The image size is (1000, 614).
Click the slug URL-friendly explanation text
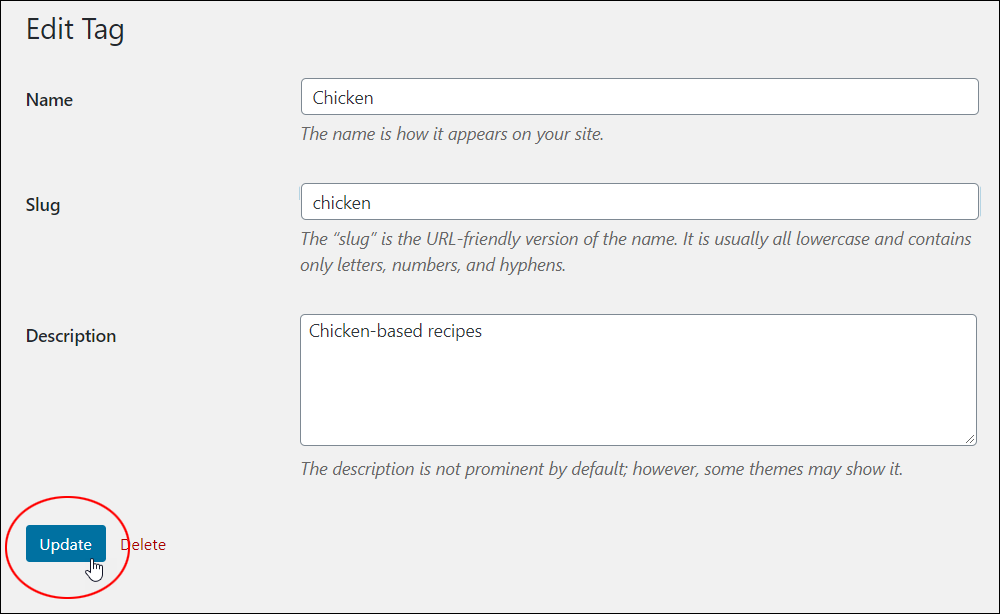[x=636, y=252]
